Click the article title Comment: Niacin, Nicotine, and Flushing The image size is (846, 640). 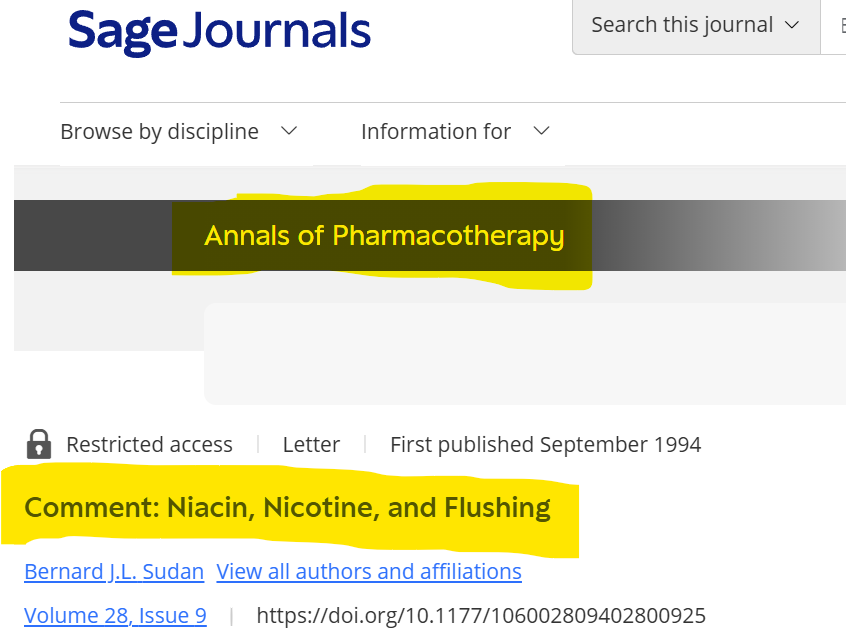click(x=288, y=508)
